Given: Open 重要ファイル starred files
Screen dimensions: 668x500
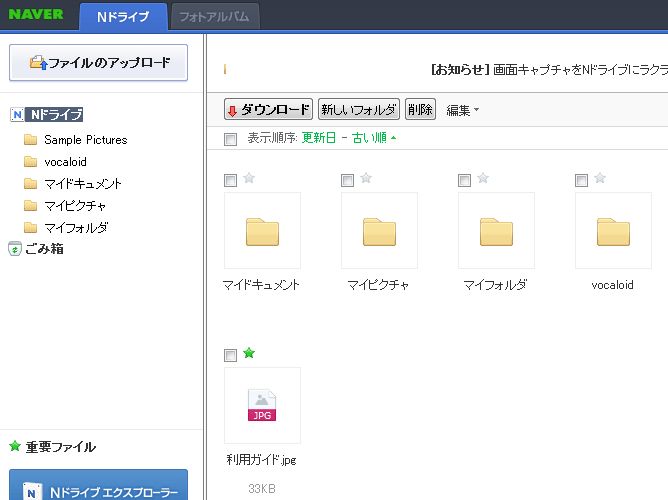Looking at the screenshot, I should pos(60,447).
